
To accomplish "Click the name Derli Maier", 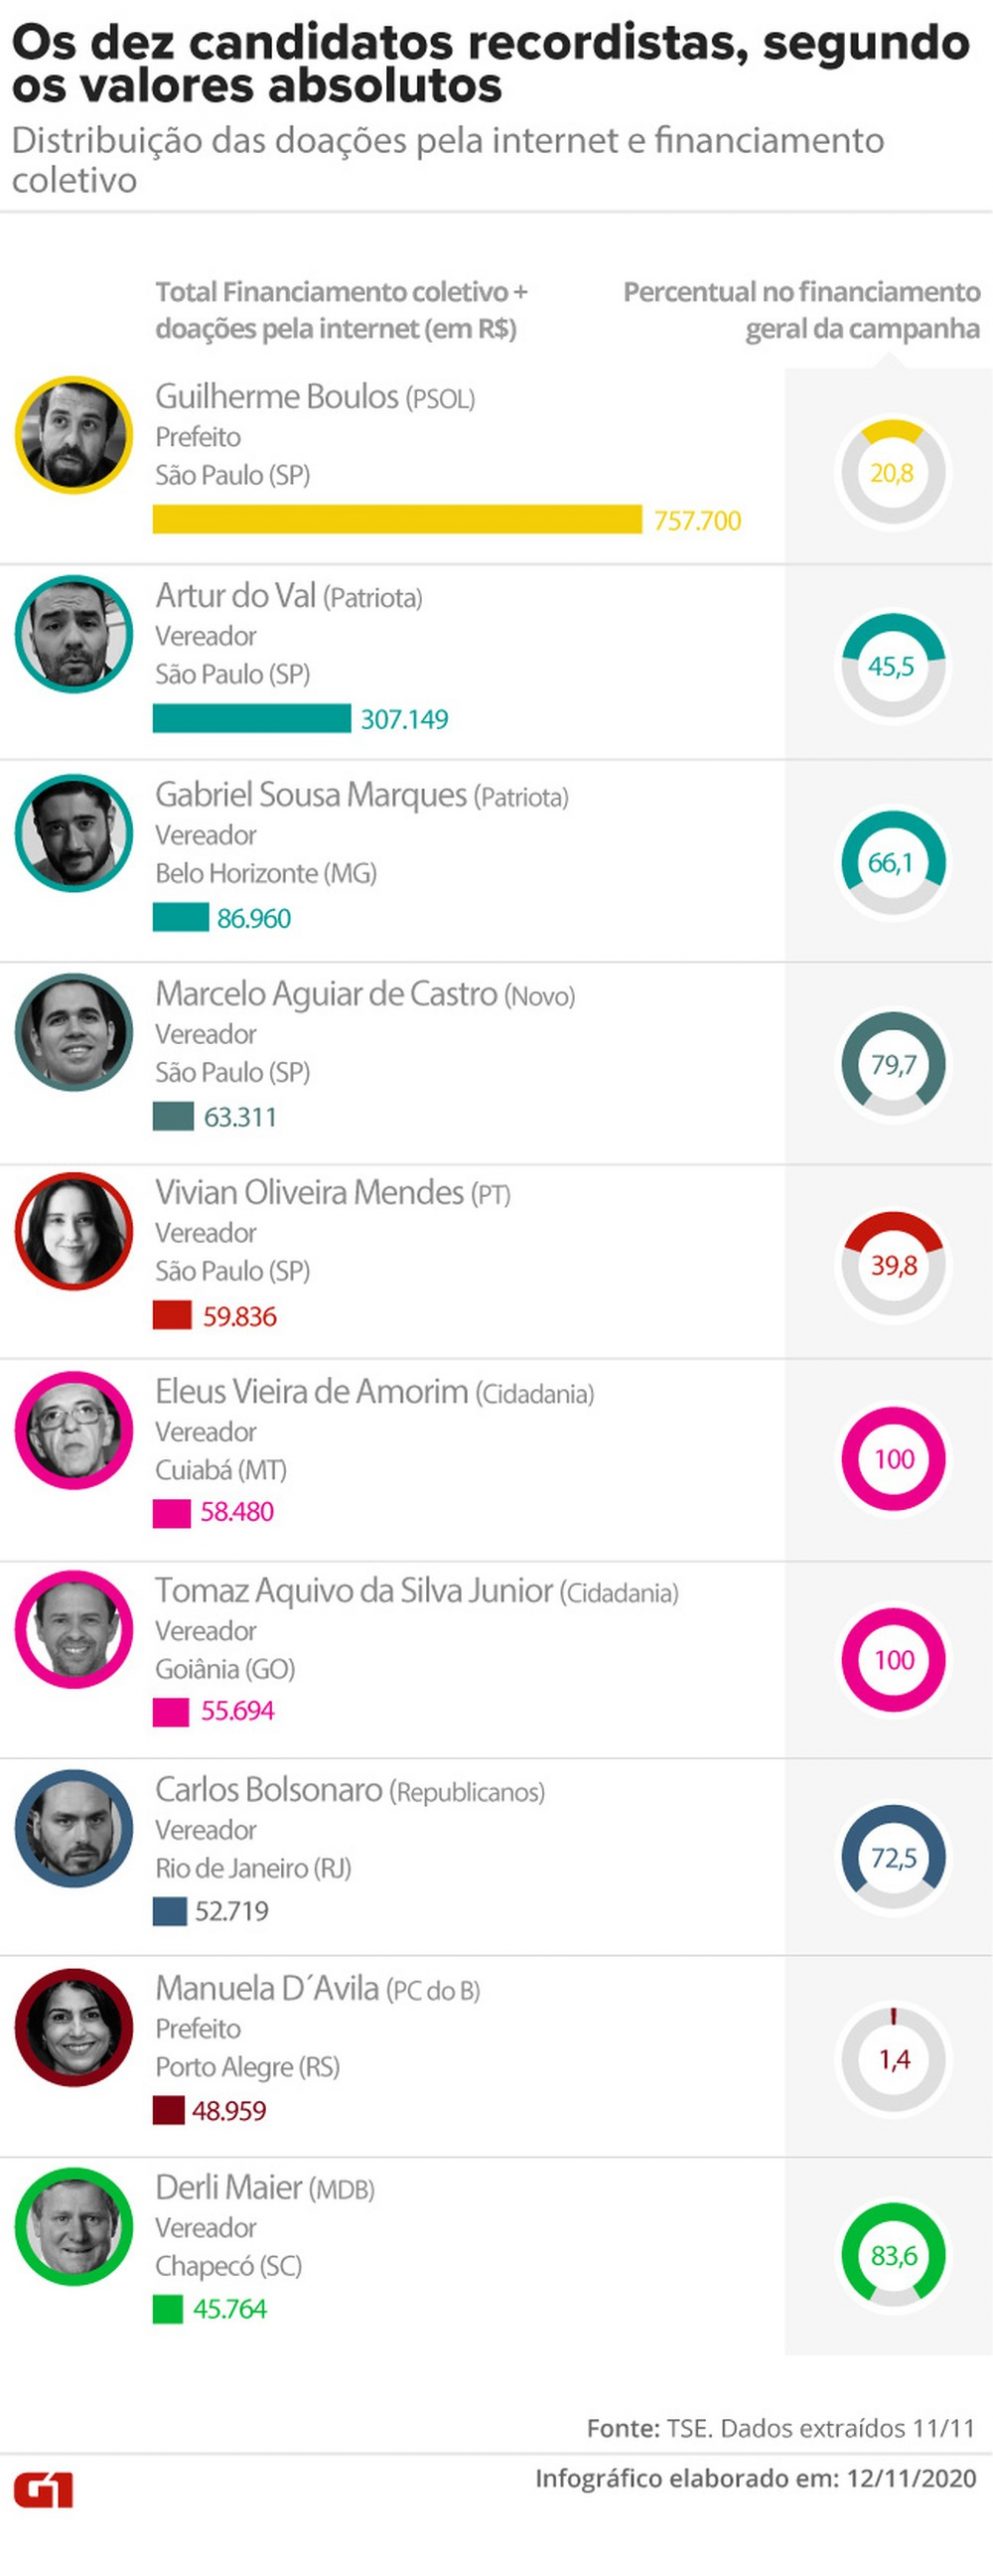I will click(x=229, y=2187).
